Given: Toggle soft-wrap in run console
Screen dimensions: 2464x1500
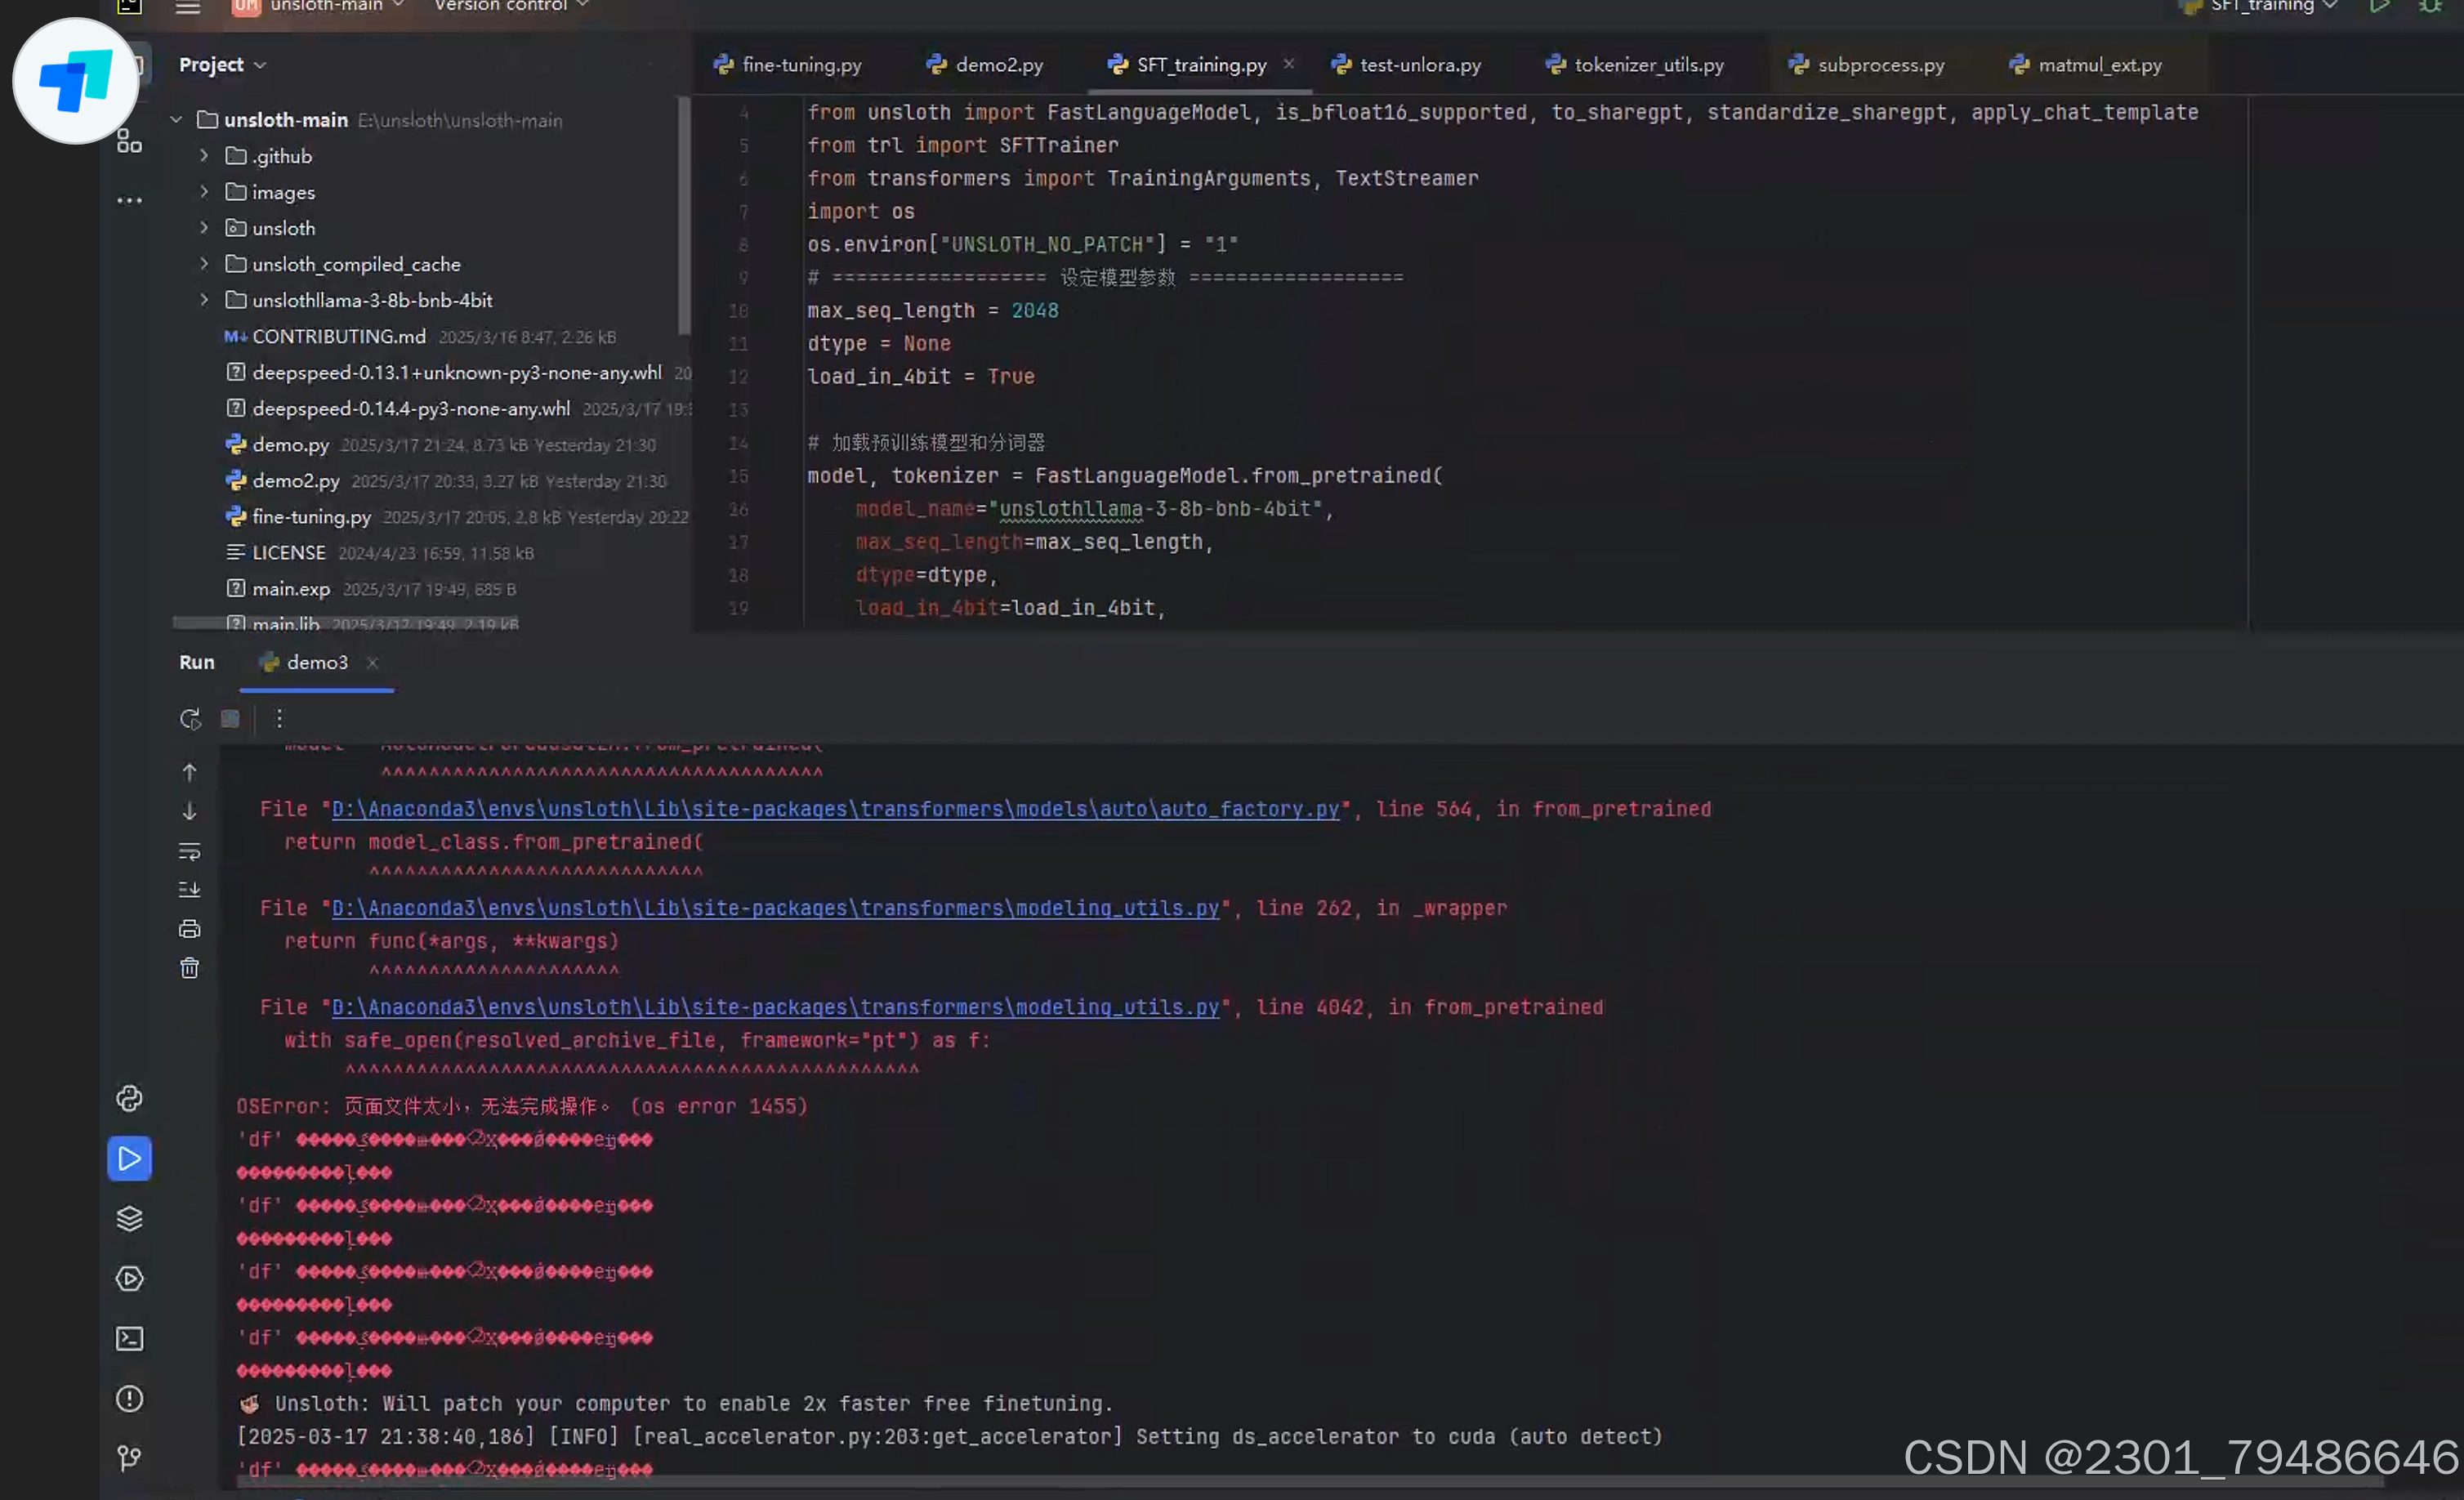Looking at the screenshot, I should pos(189,851).
